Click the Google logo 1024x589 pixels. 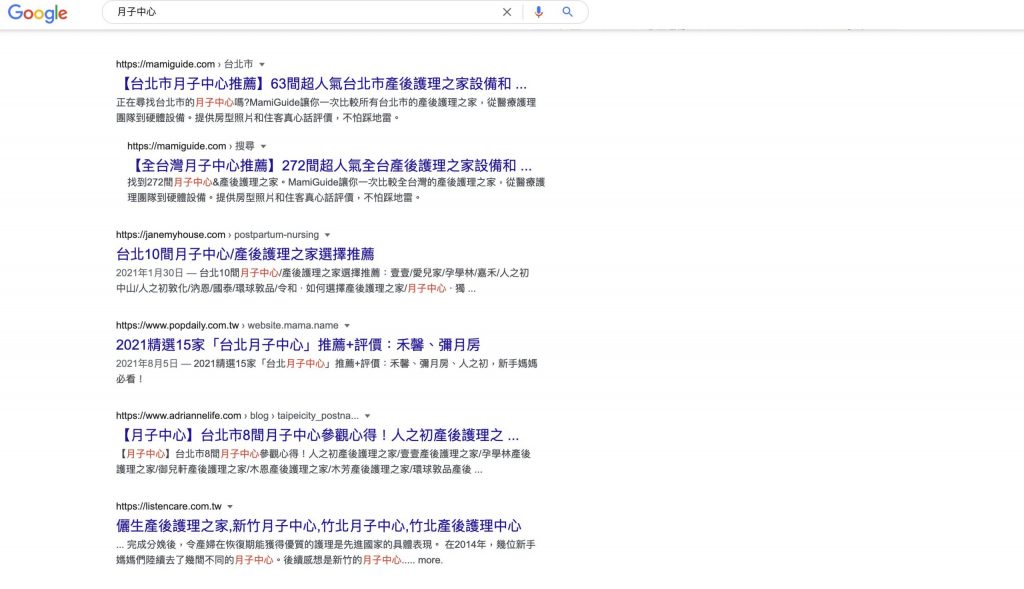click(x=37, y=12)
